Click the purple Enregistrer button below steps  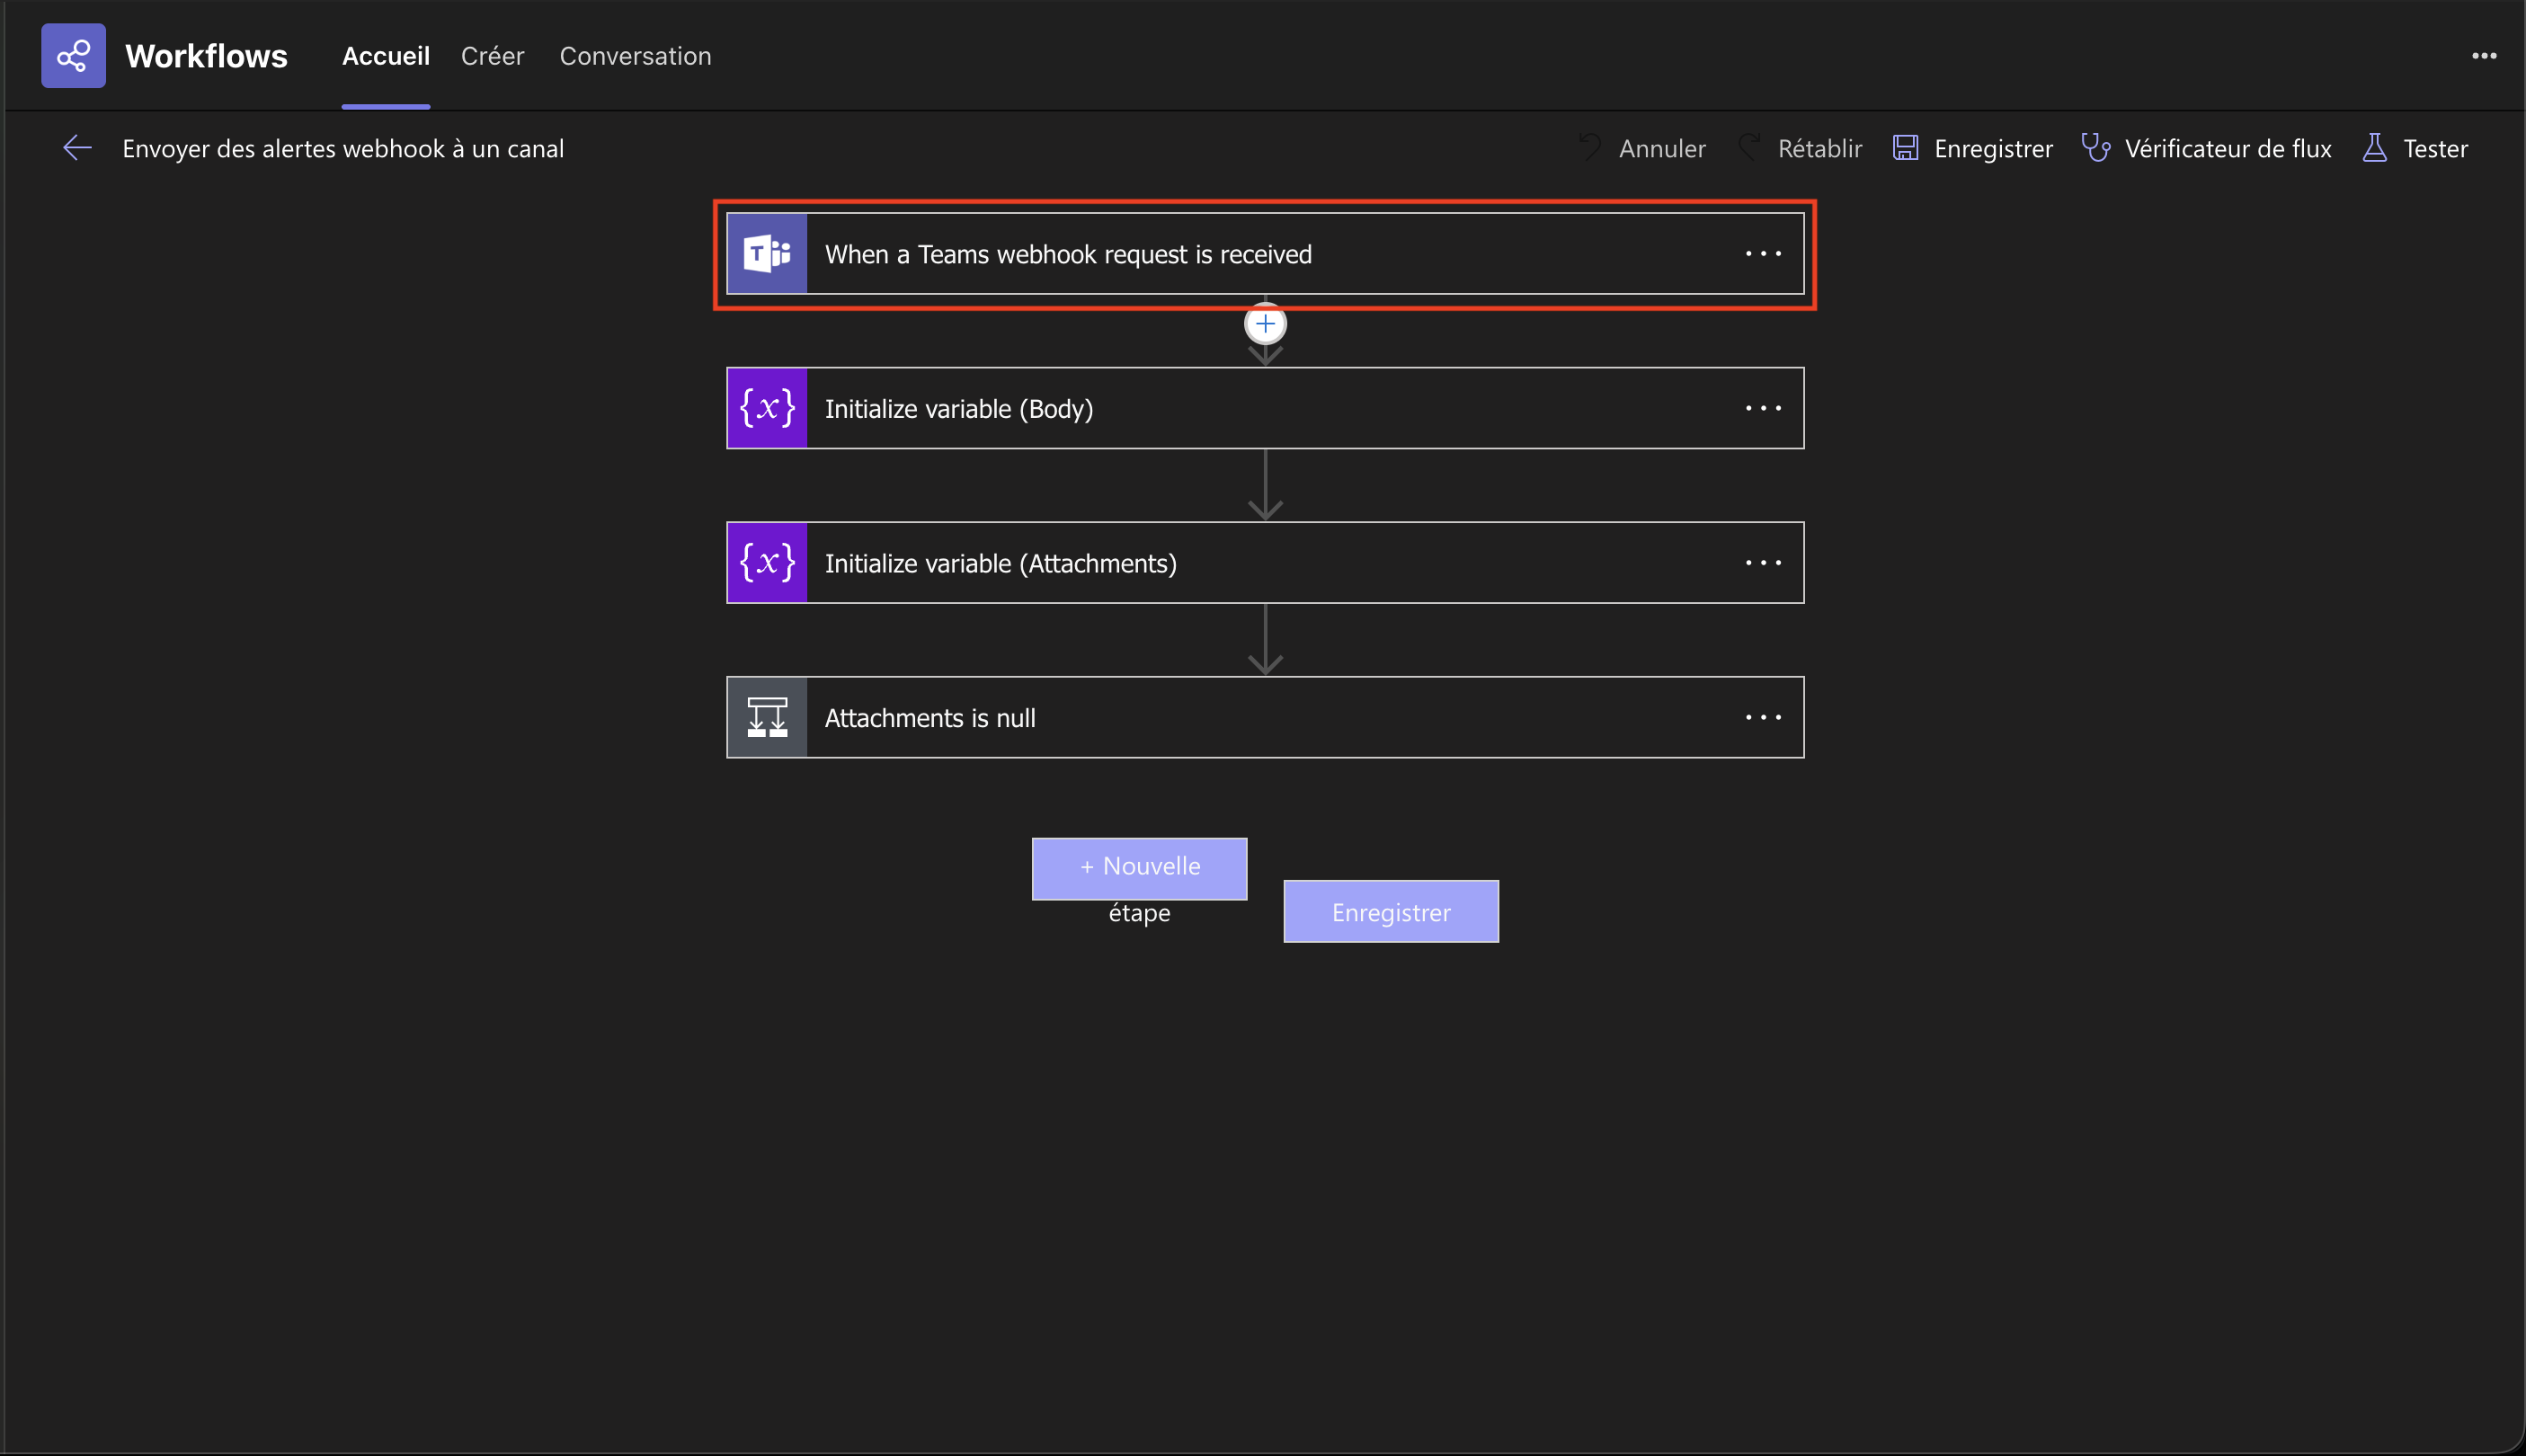click(1391, 911)
